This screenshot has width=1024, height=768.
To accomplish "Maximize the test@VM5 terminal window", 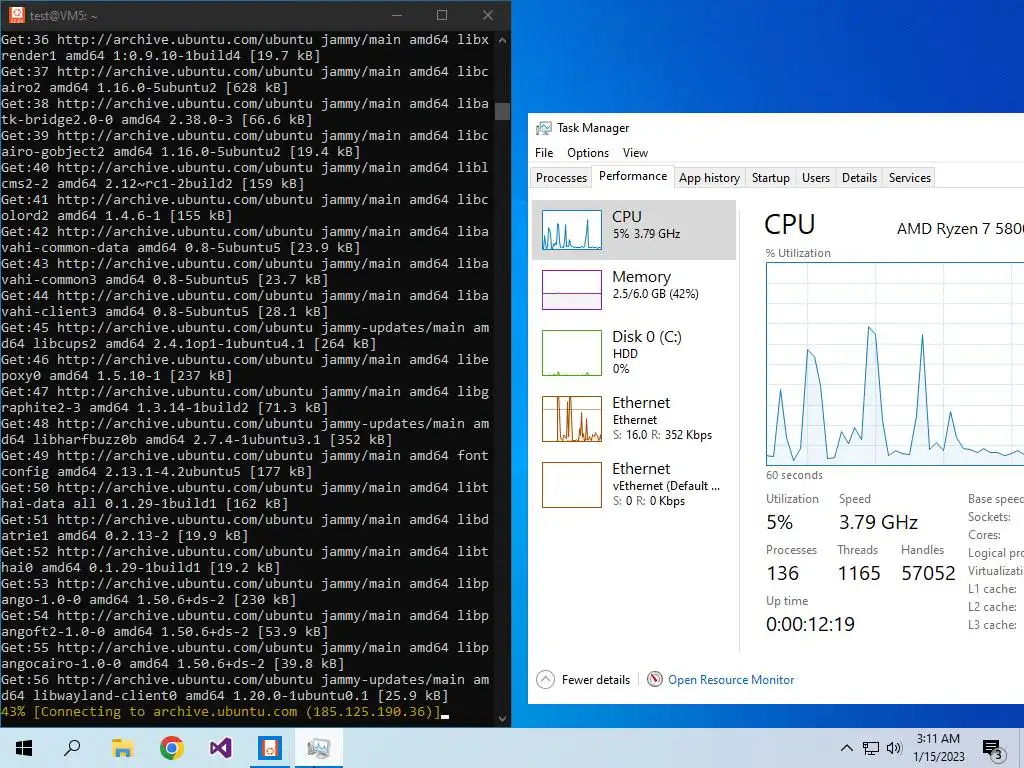I will click(442, 15).
